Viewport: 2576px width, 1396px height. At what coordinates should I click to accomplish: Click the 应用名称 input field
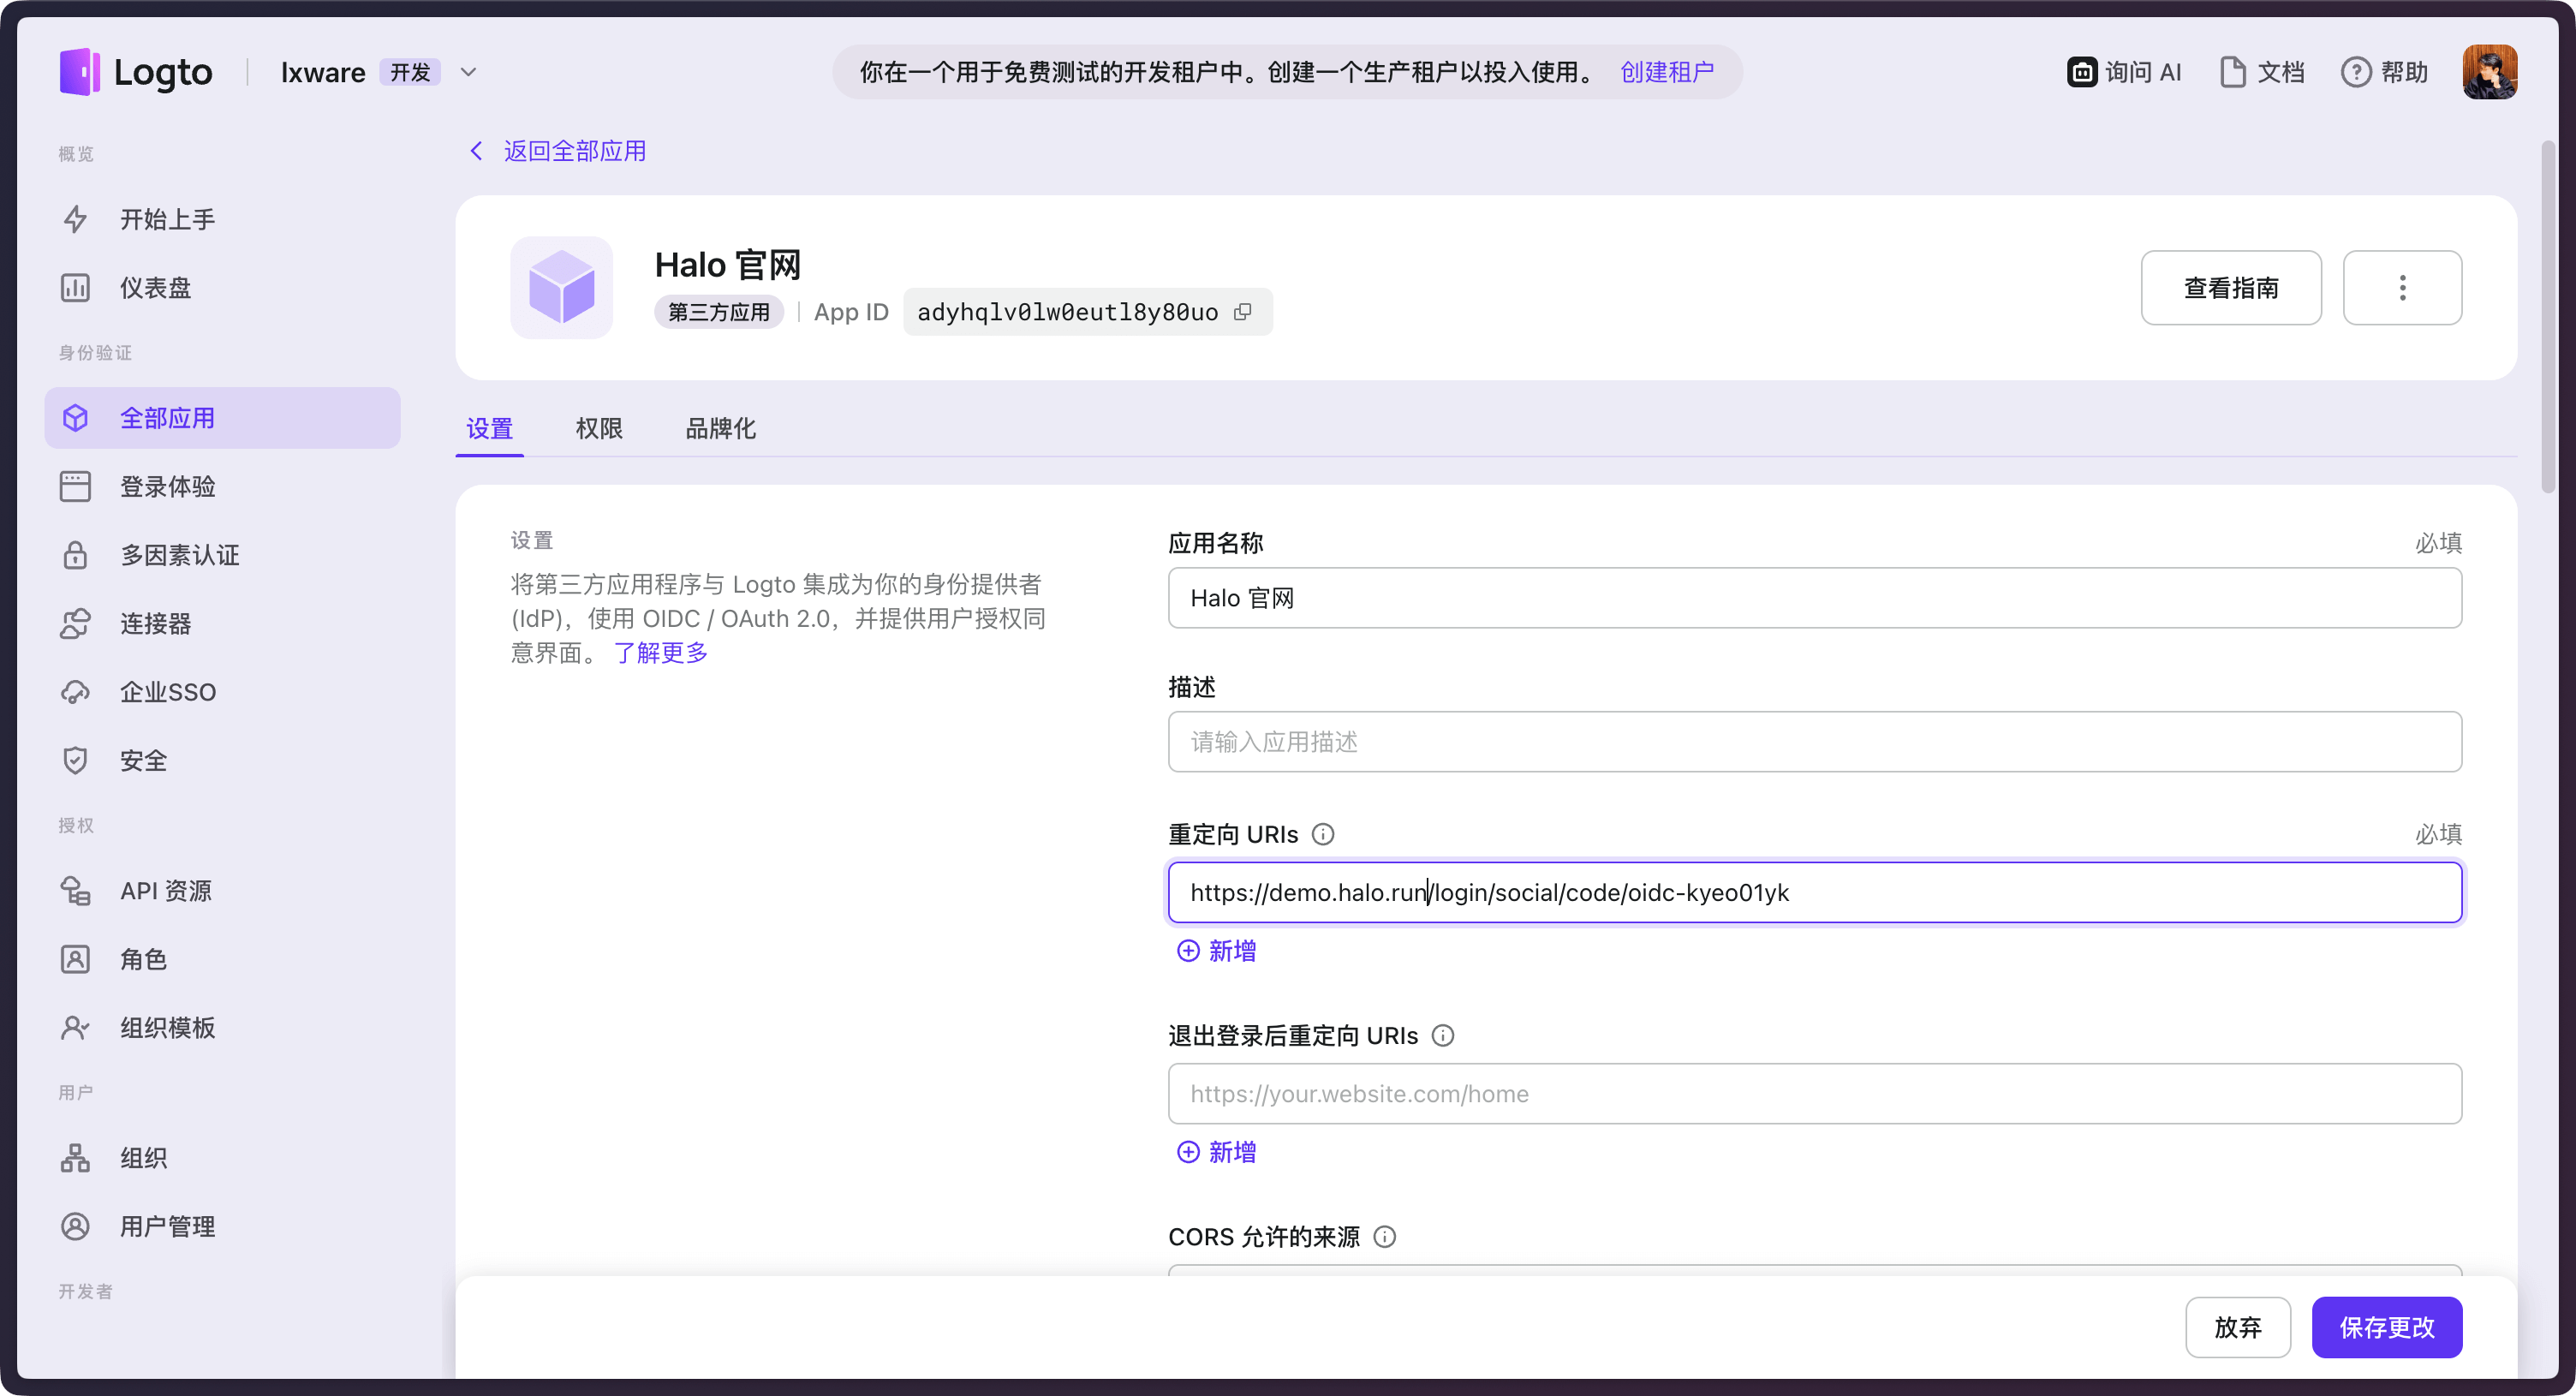coord(1815,598)
